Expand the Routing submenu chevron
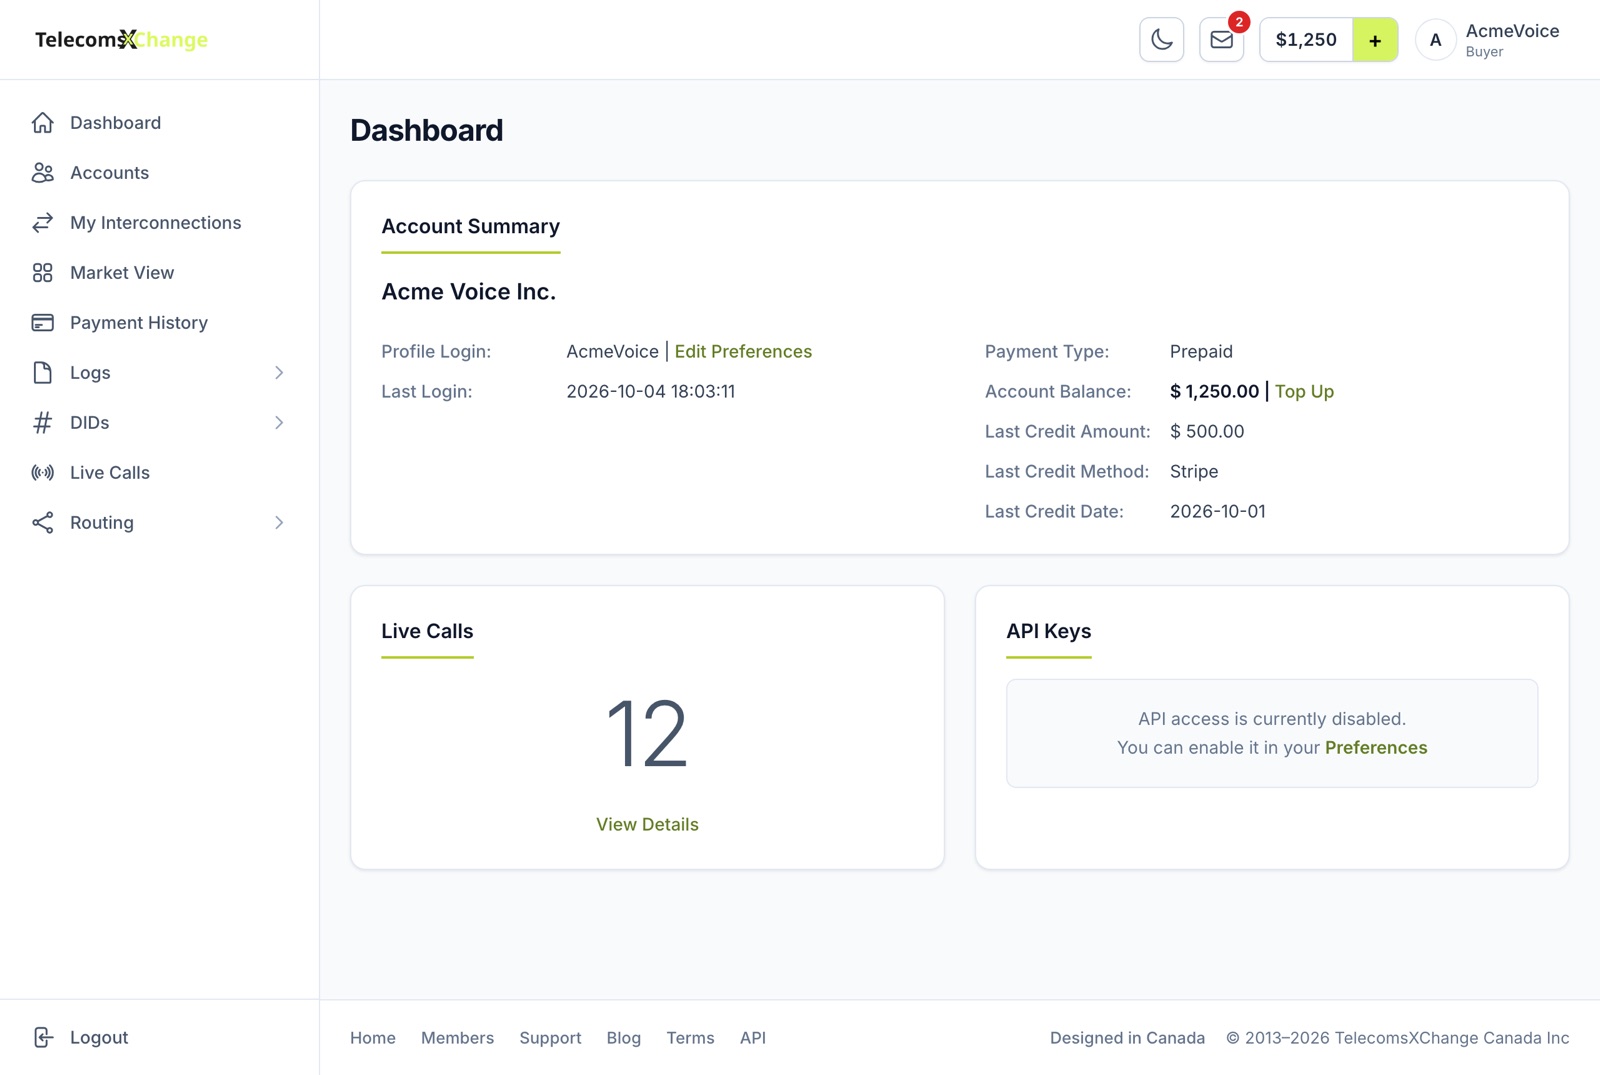The image size is (1600, 1075). point(279,522)
